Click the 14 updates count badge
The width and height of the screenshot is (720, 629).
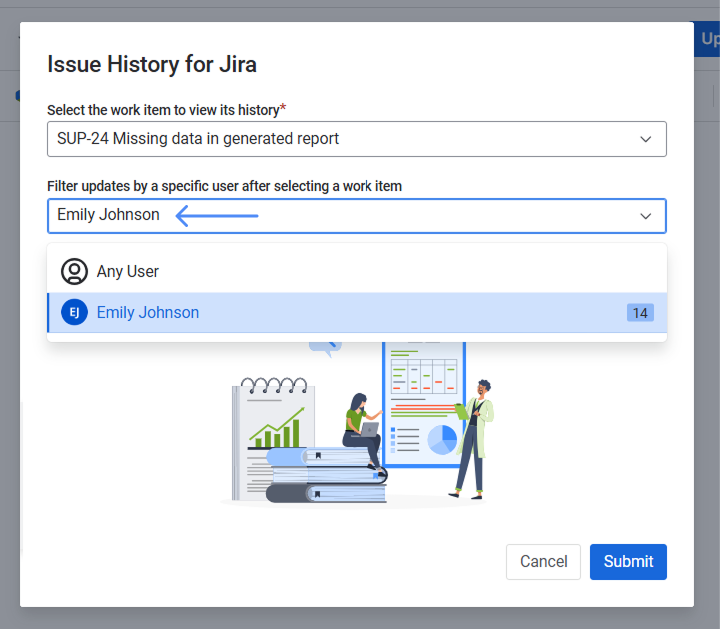[640, 313]
